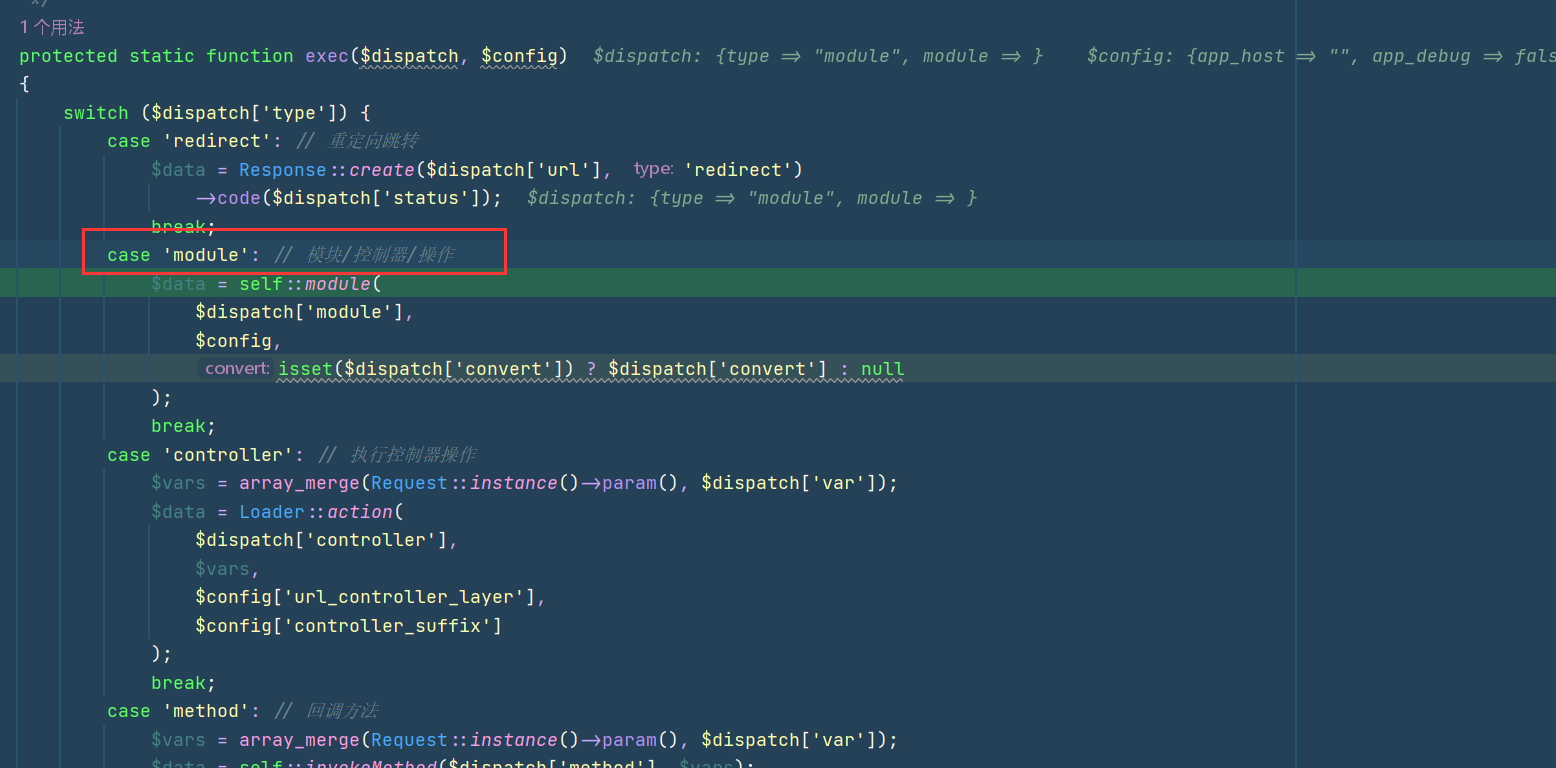Click the 回调方法 comment
The width and height of the screenshot is (1556, 768).
[342, 711]
